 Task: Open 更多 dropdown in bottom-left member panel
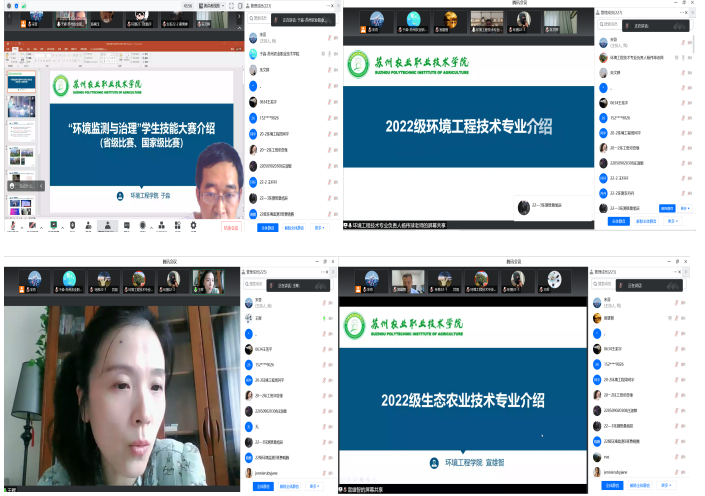click(x=314, y=486)
